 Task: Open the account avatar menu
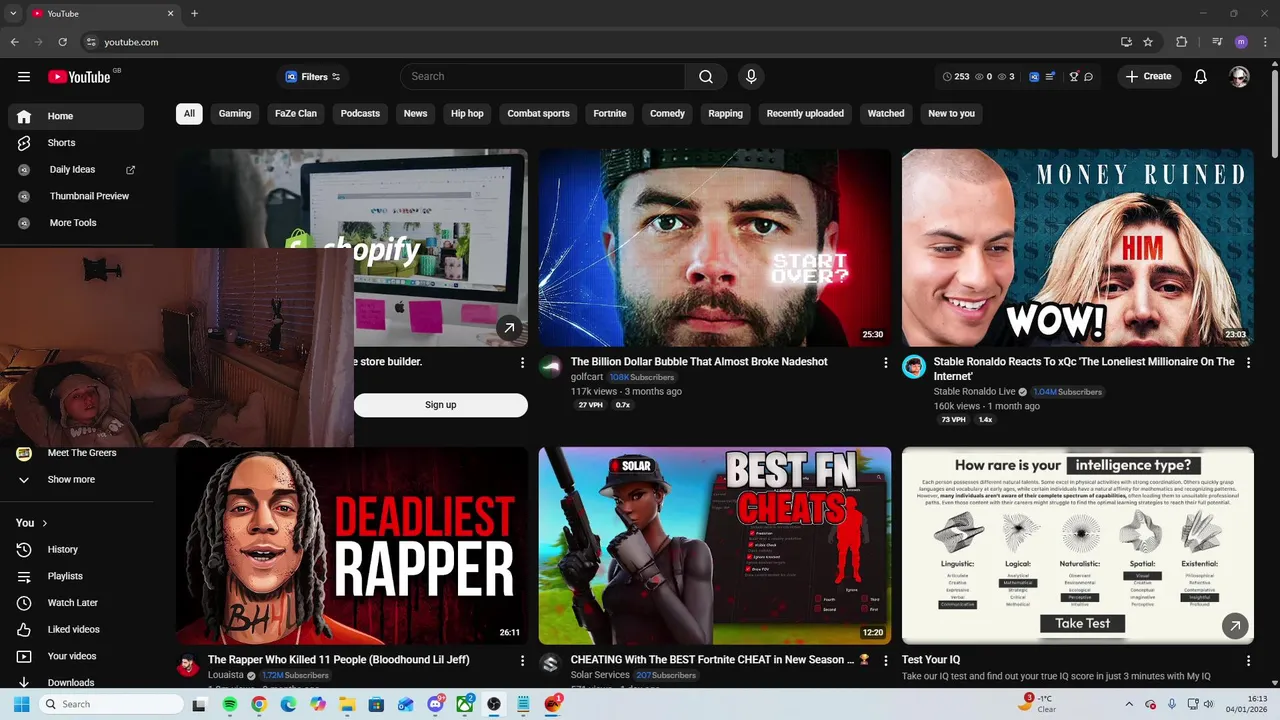(1240, 77)
